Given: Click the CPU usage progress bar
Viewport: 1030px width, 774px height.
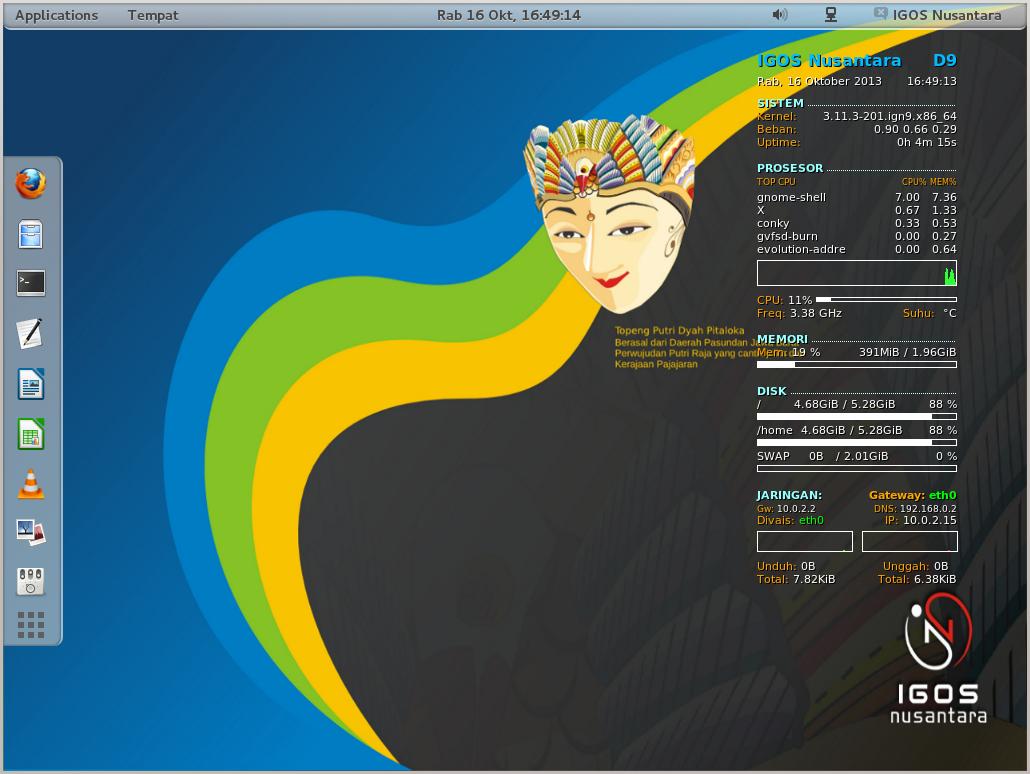Looking at the screenshot, I should click(886, 299).
